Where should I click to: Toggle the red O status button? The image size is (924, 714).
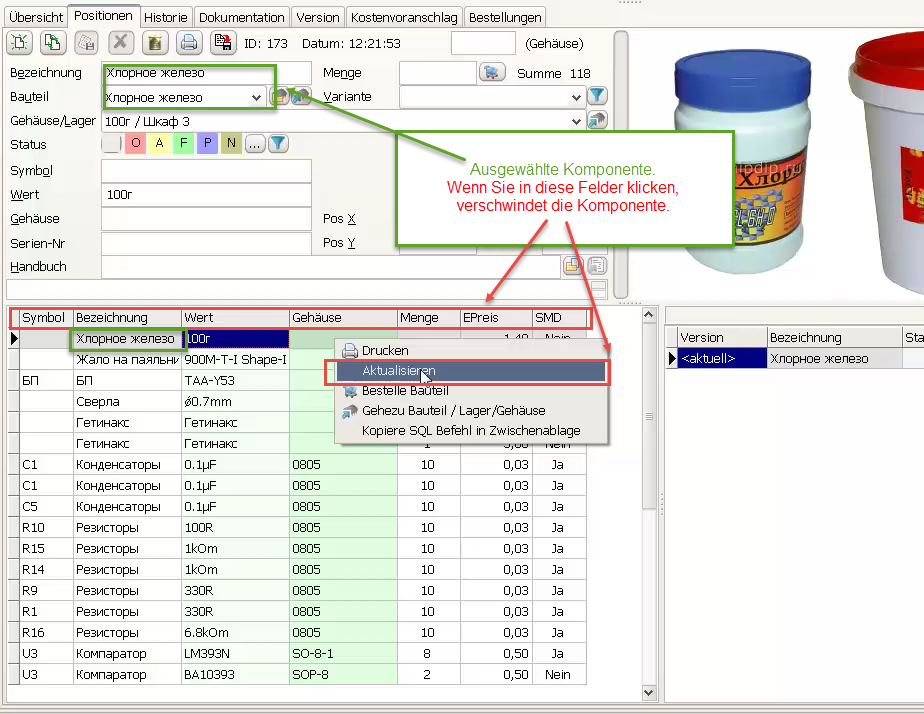pos(135,144)
